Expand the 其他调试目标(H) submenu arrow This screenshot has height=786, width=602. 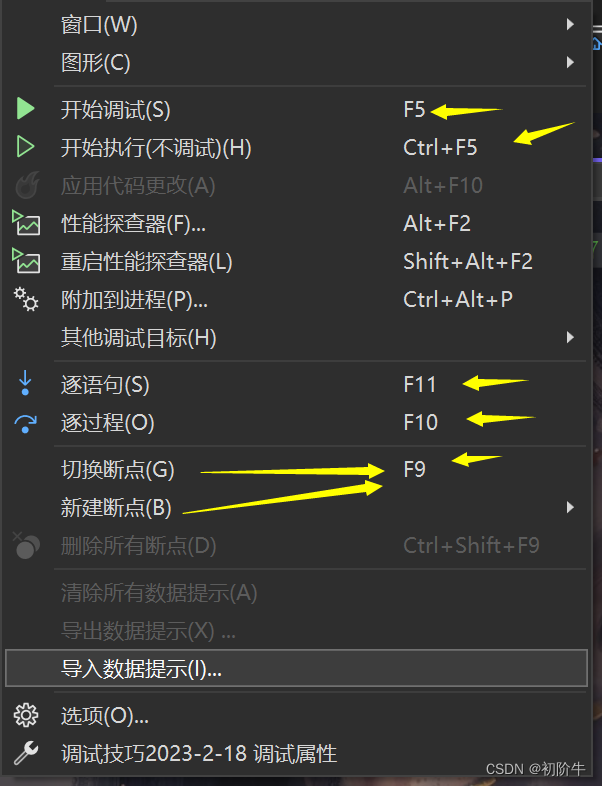[x=570, y=337]
